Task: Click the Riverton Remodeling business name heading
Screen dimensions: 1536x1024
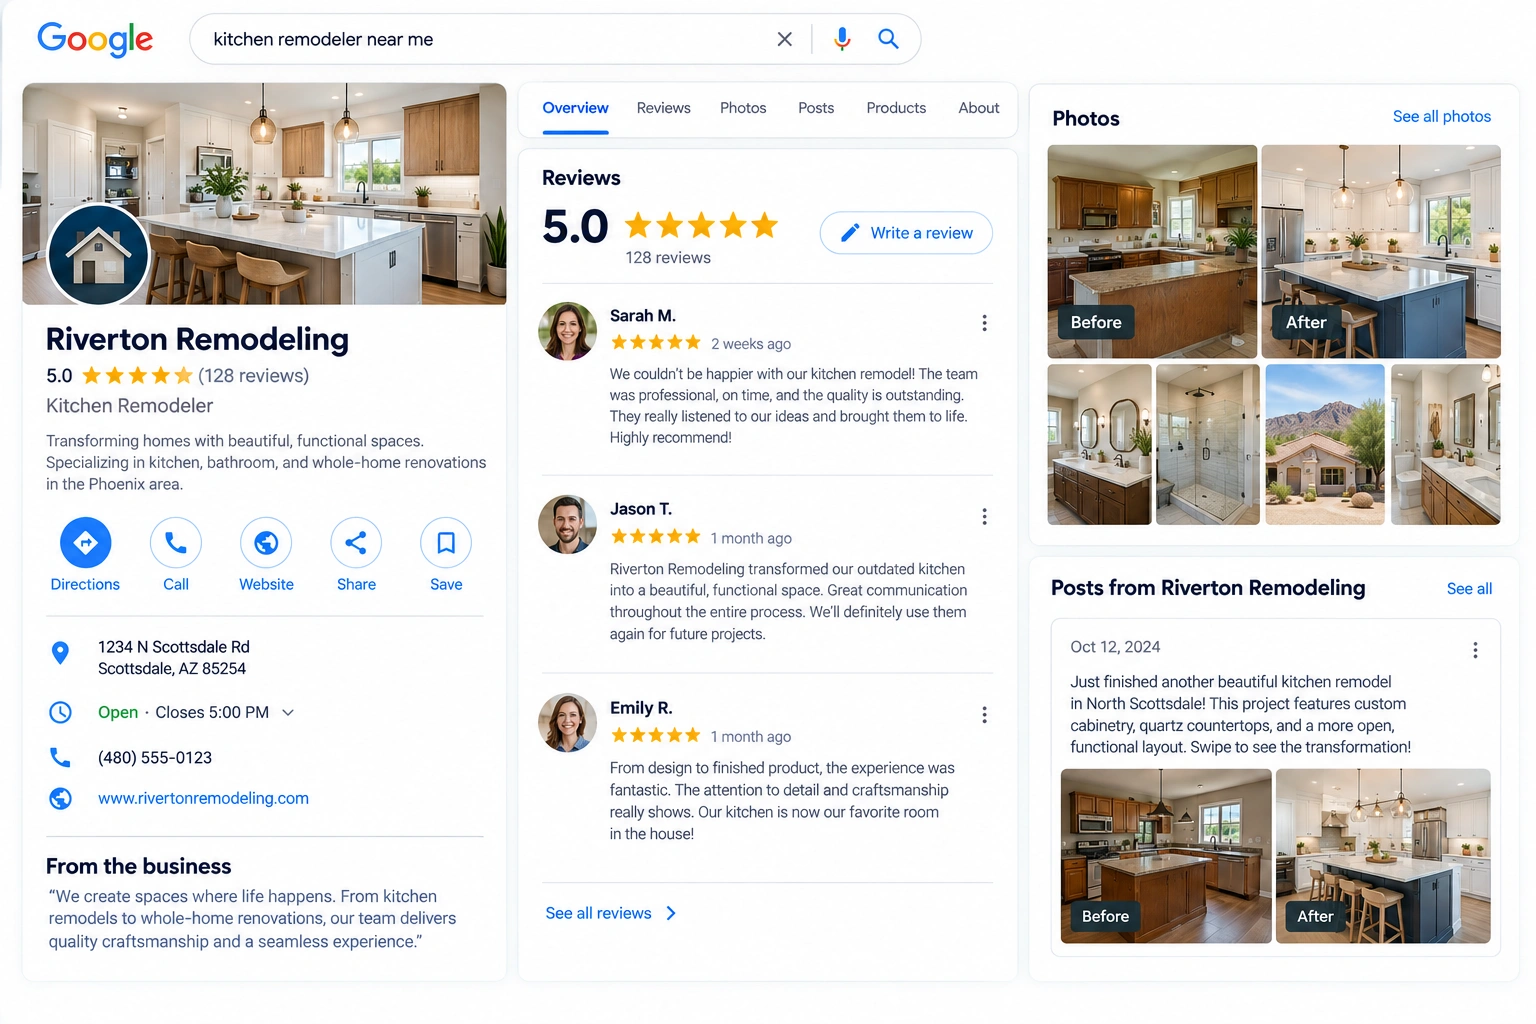Action: point(197,339)
